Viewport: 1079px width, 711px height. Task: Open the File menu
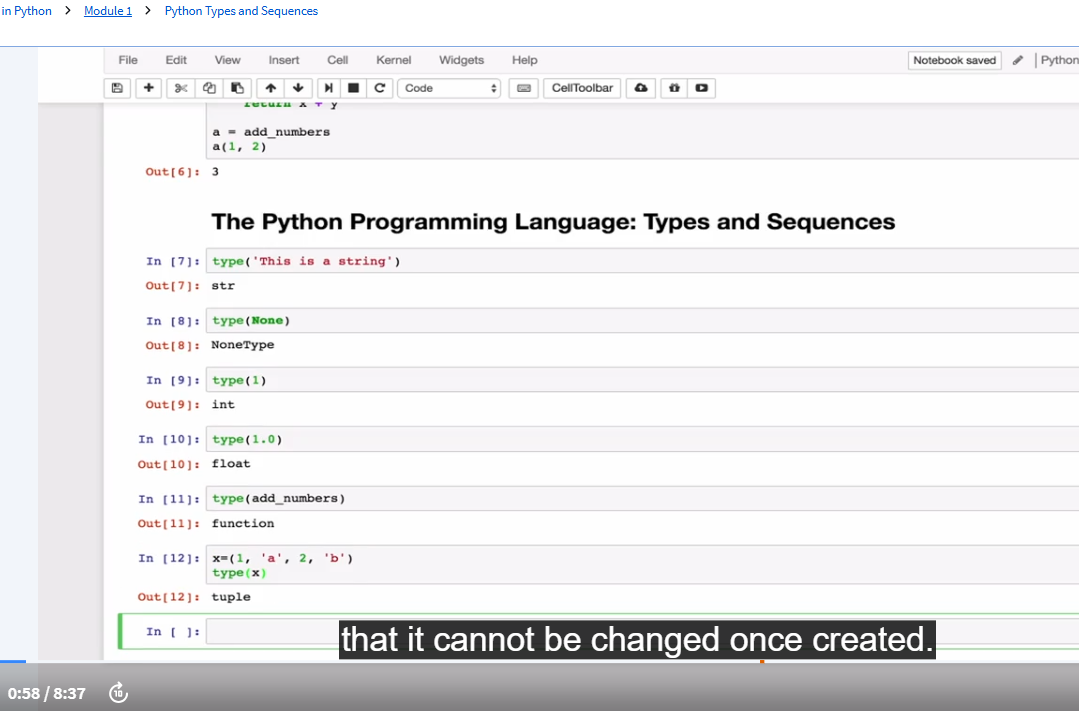(128, 60)
